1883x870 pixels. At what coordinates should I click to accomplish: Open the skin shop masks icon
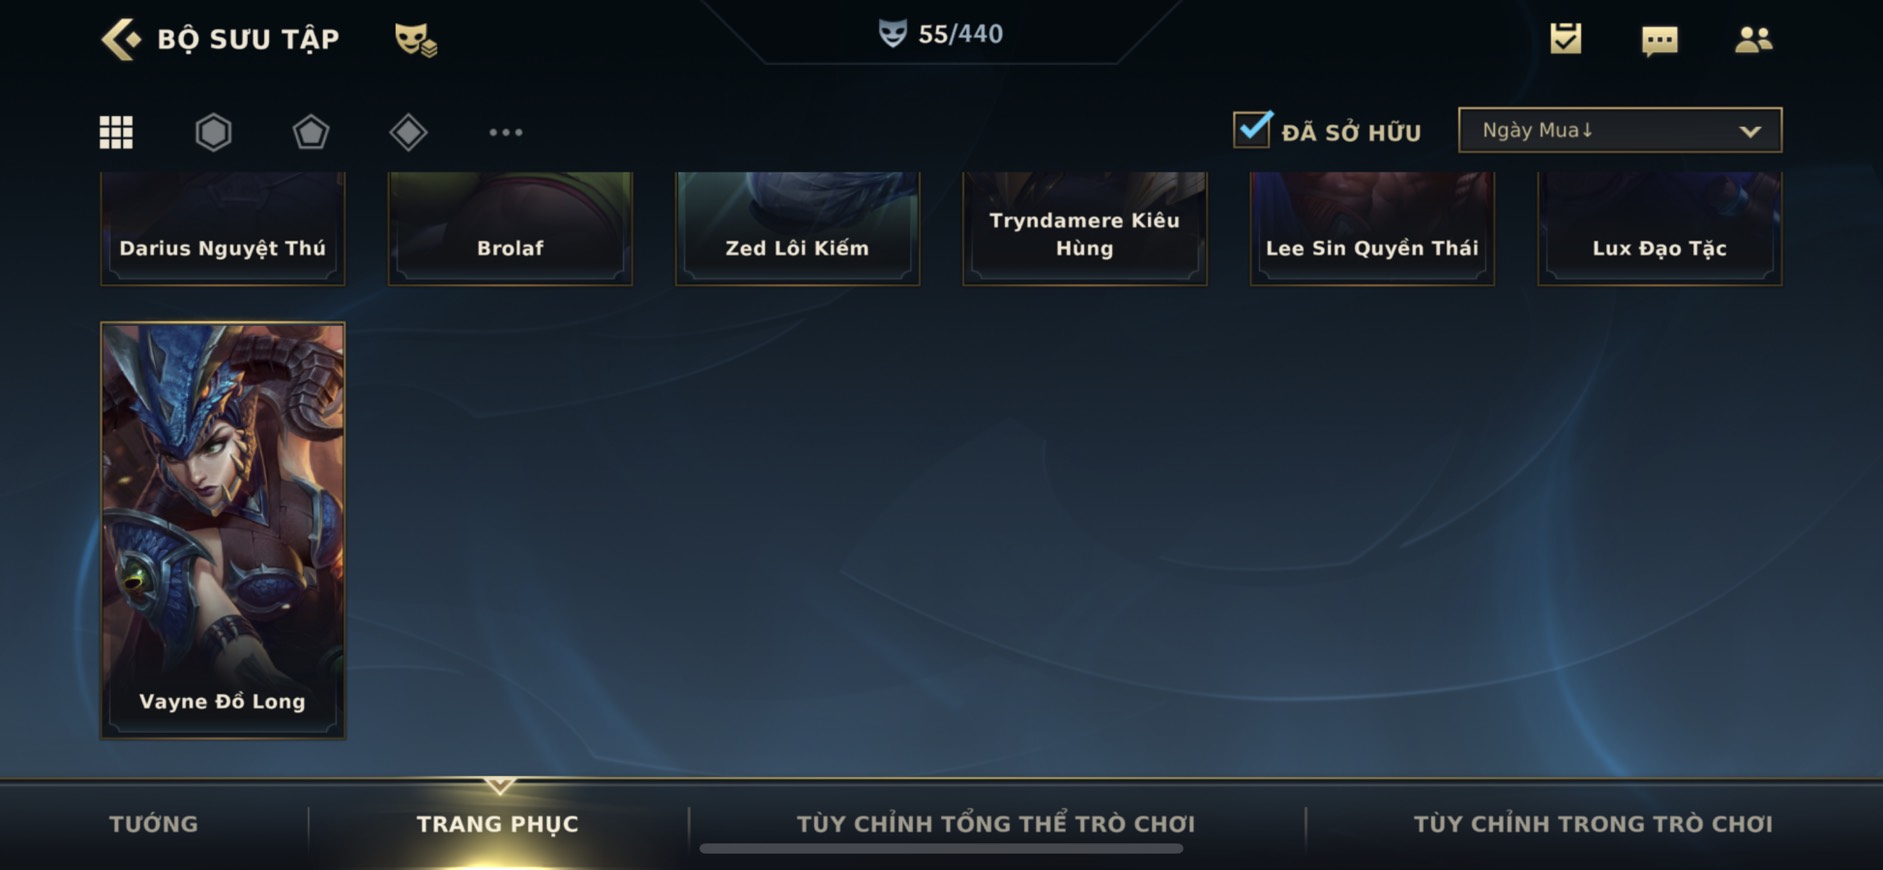tap(415, 39)
